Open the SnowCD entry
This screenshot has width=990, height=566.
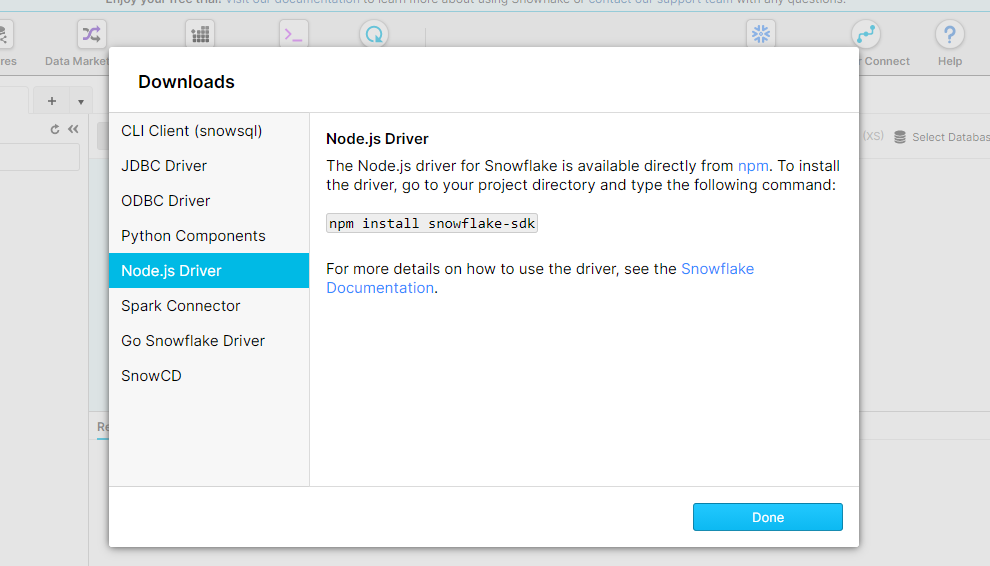point(209,376)
